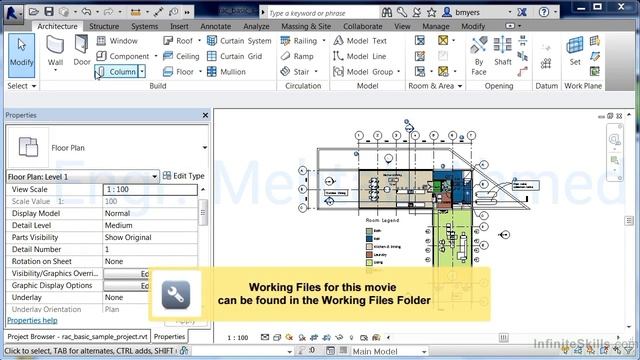This screenshot has width=640, height=360.
Task: Open the Systems ribbon tab
Action: click(x=144, y=26)
